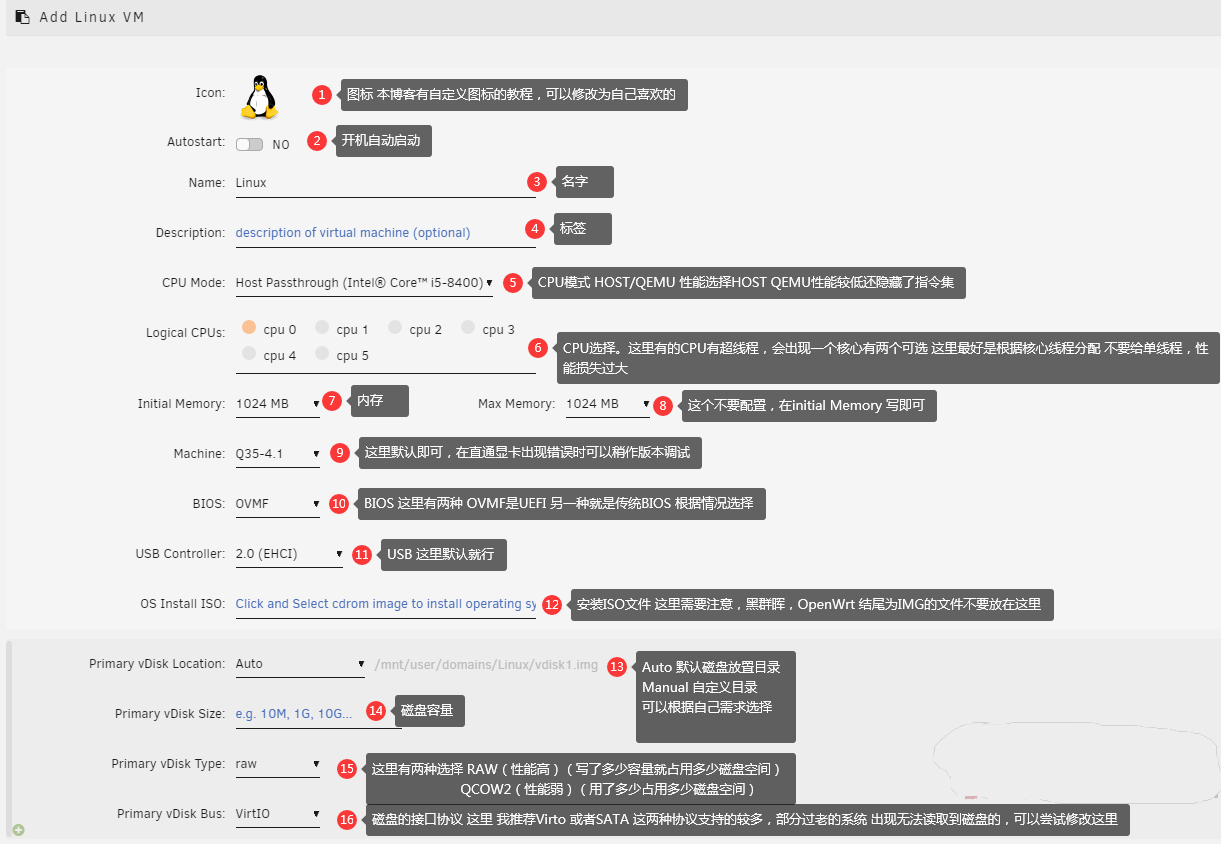This screenshot has width=1221, height=844.
Task: Click the USB Controller label
Action: [x=181, y=554]
